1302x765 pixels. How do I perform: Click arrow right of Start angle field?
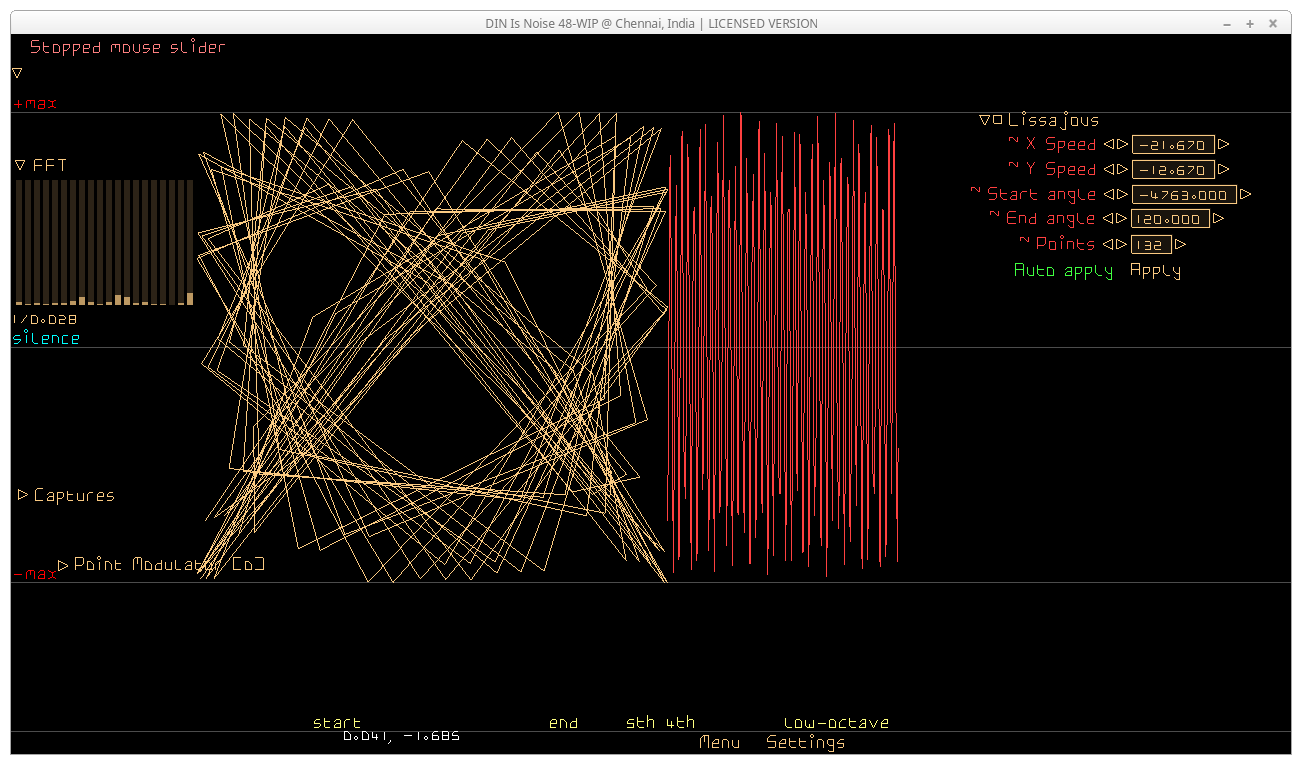1245,194
